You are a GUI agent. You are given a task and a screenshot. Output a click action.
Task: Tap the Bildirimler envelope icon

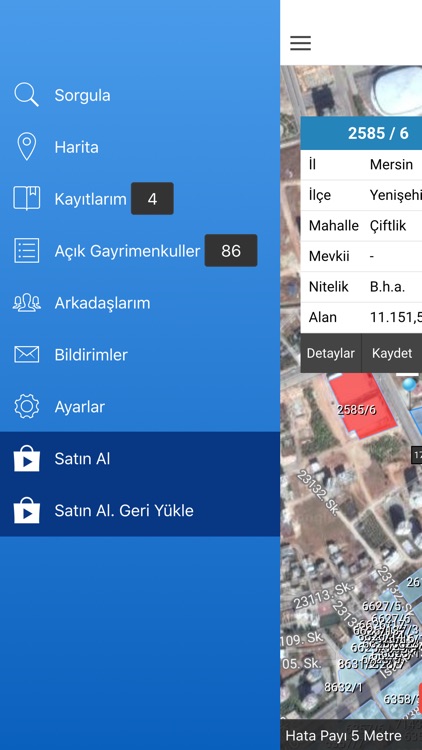26,354
